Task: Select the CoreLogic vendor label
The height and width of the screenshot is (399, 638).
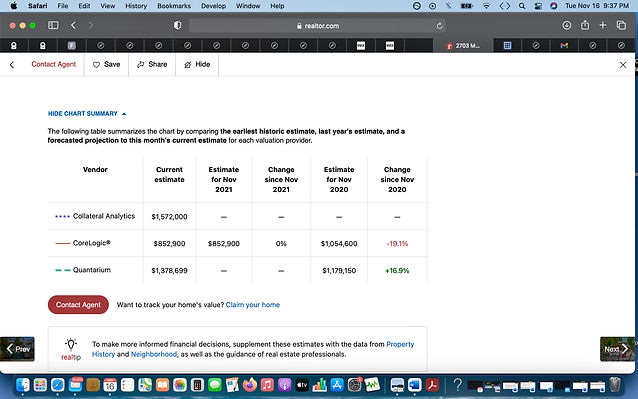Action: tap(92, 243)
